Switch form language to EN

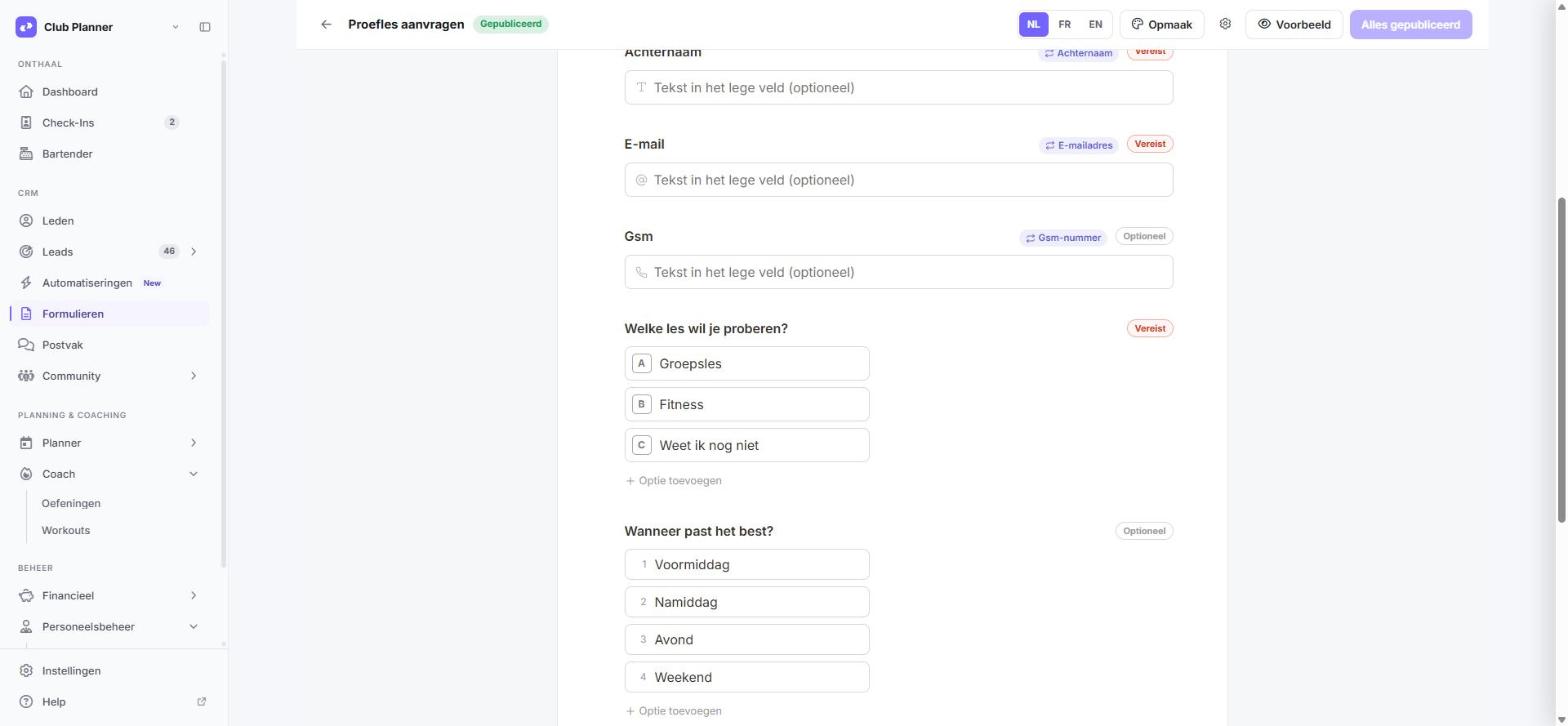(x=1095, y=24)
